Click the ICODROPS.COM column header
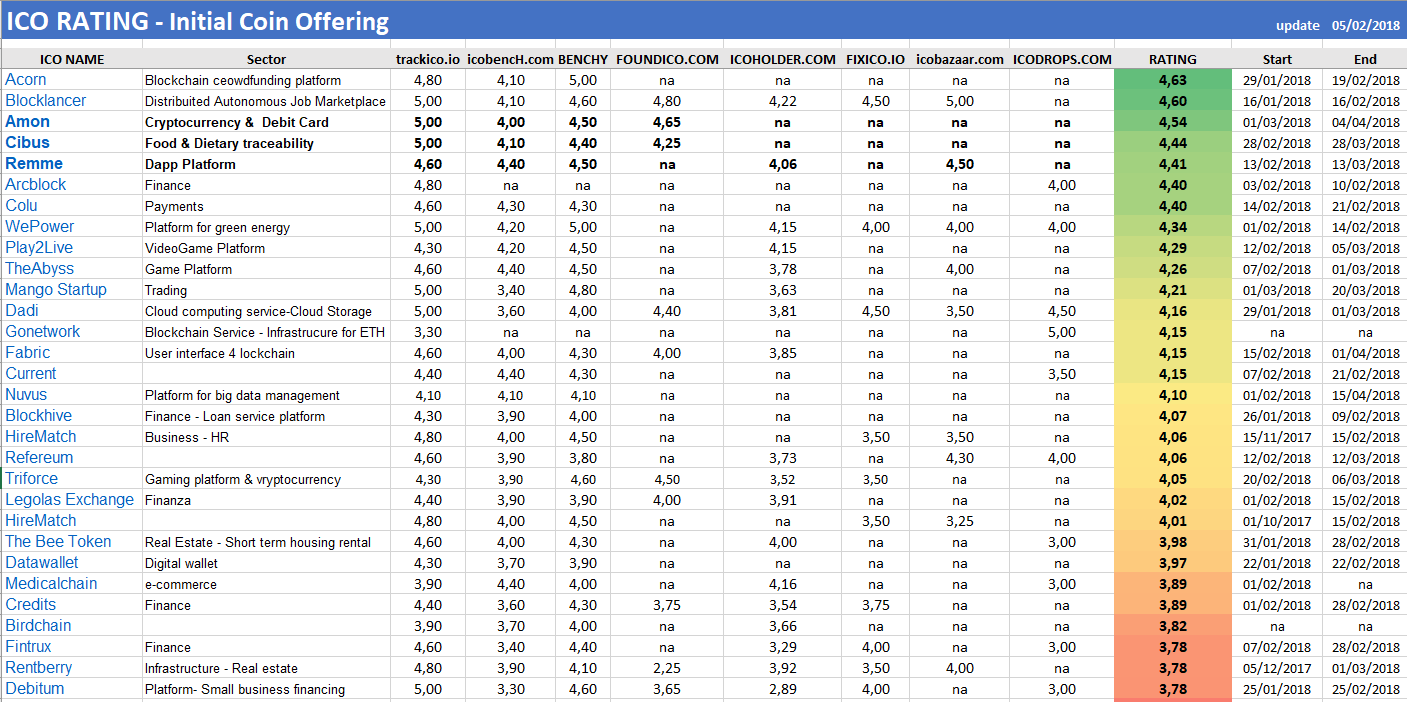The height and width of the screenshot is (702, 1407). point(1062,59)
